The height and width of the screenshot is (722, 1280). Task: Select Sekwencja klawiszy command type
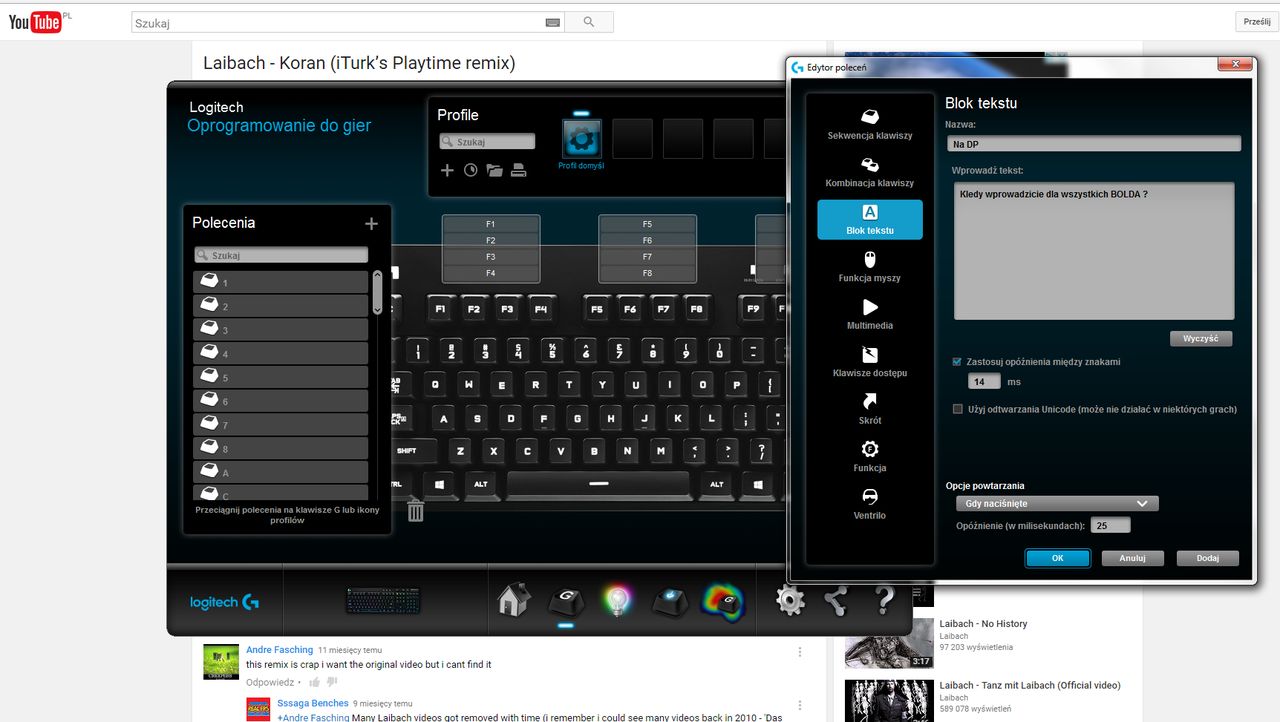[869, 125]
